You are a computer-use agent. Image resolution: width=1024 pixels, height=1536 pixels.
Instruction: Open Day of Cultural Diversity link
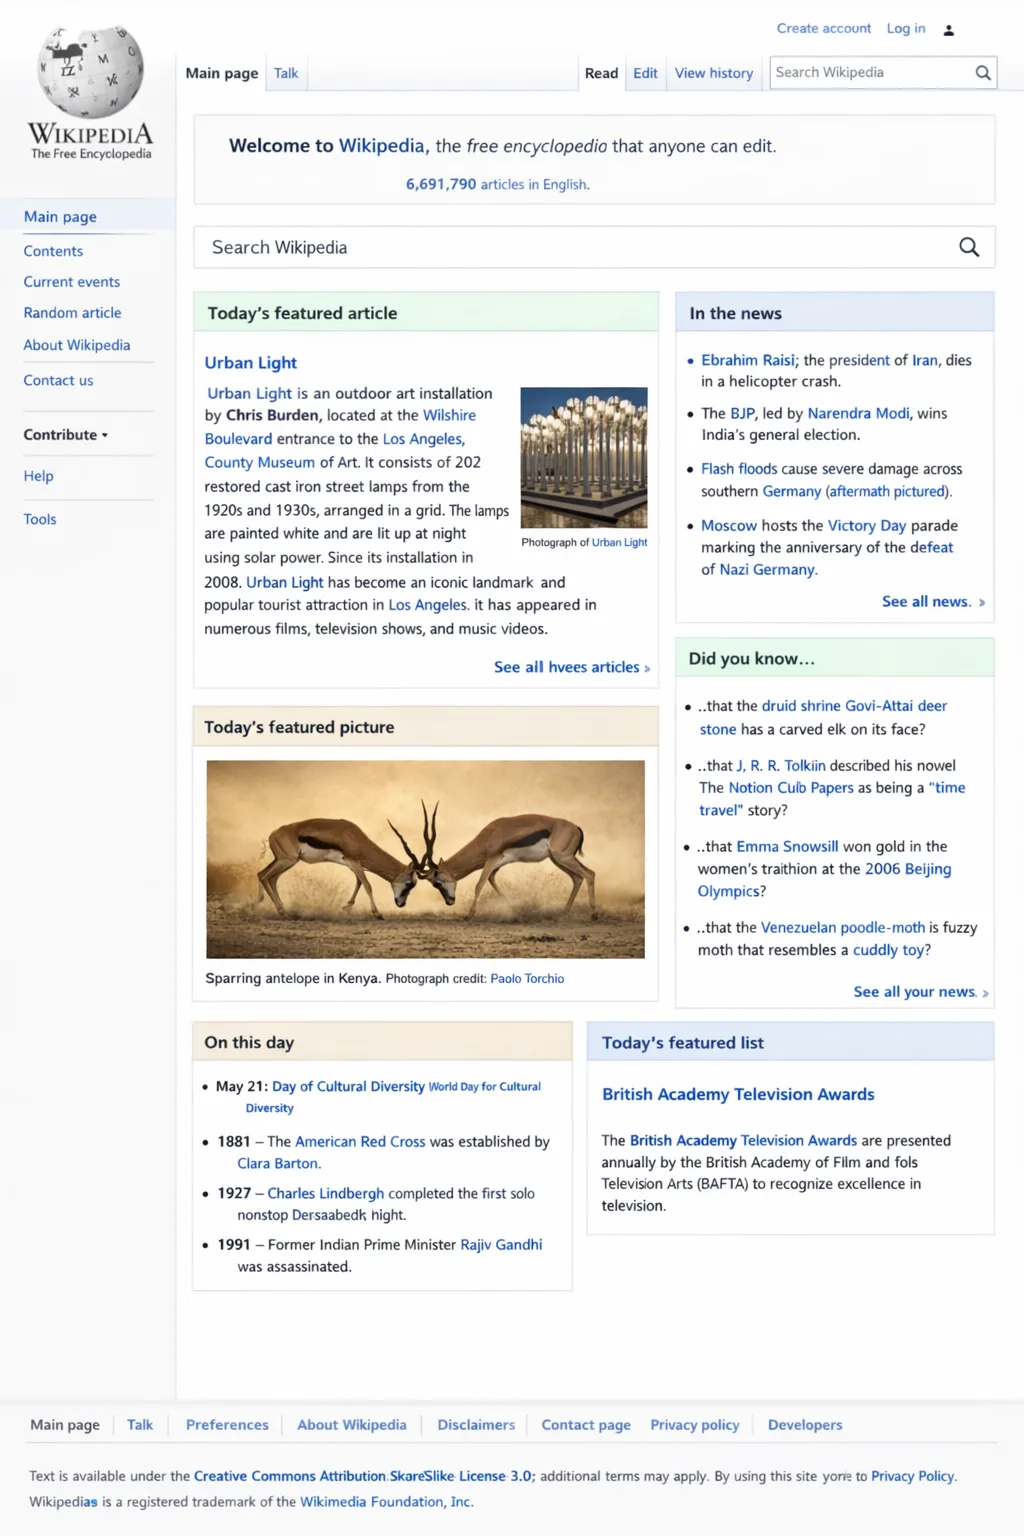pos(348,1086)
